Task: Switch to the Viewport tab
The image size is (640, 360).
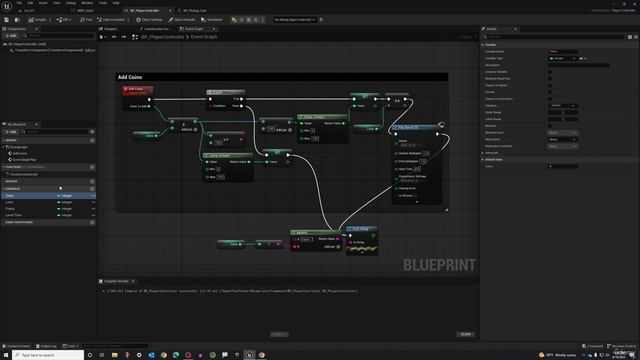Action: (109, 29)
